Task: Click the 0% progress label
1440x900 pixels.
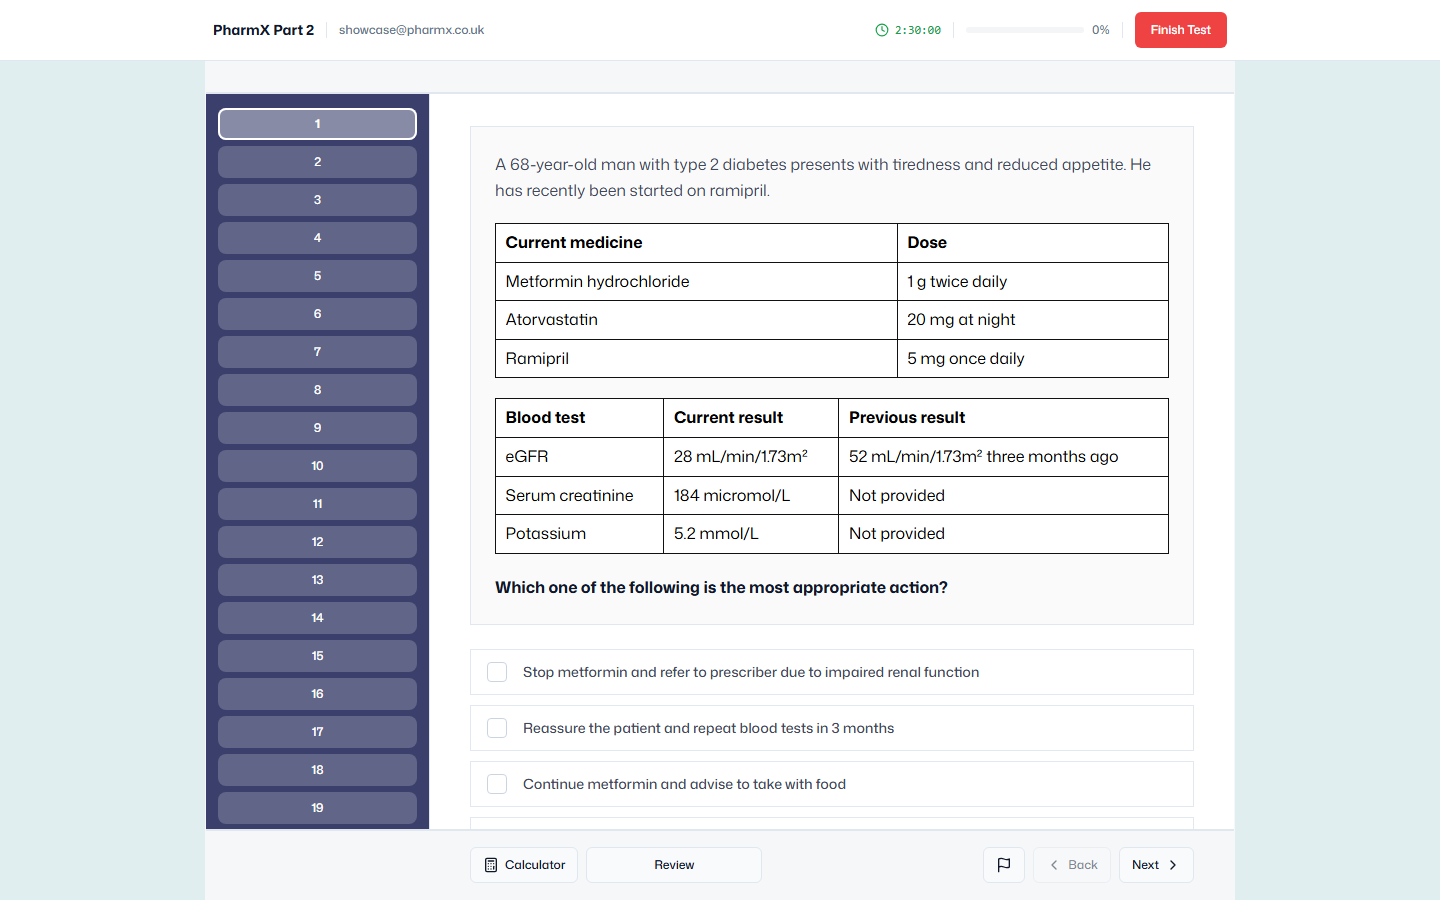Action: coord(1101,30)
